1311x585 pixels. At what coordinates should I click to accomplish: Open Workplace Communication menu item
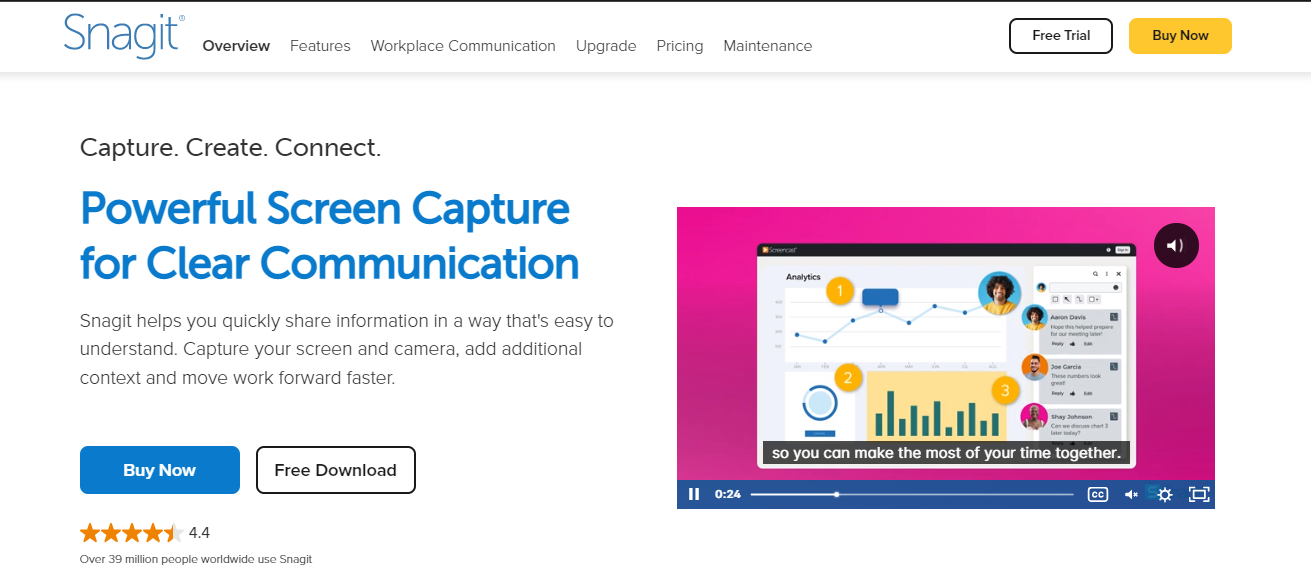(x=463, y=46)
